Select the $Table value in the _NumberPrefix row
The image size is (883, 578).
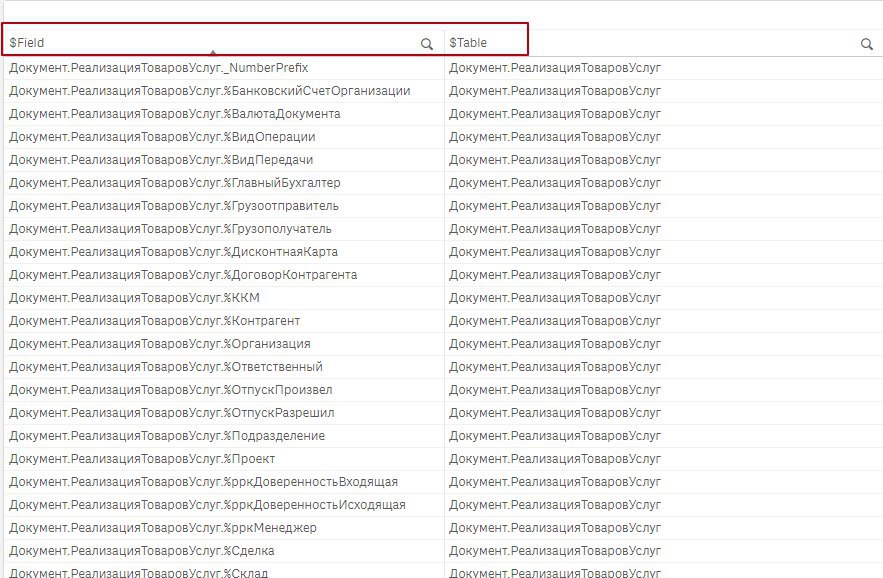click(555, 68)
